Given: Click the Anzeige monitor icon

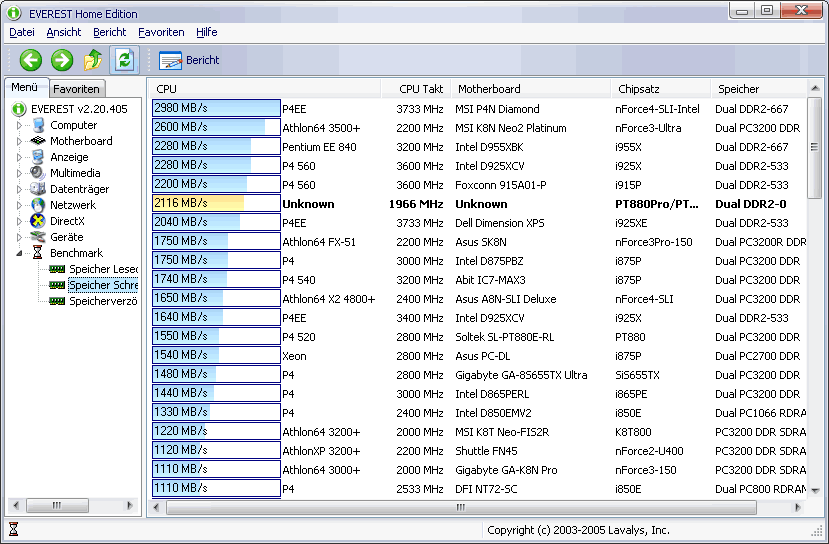Looking at the screenshot, I should 38,157.
